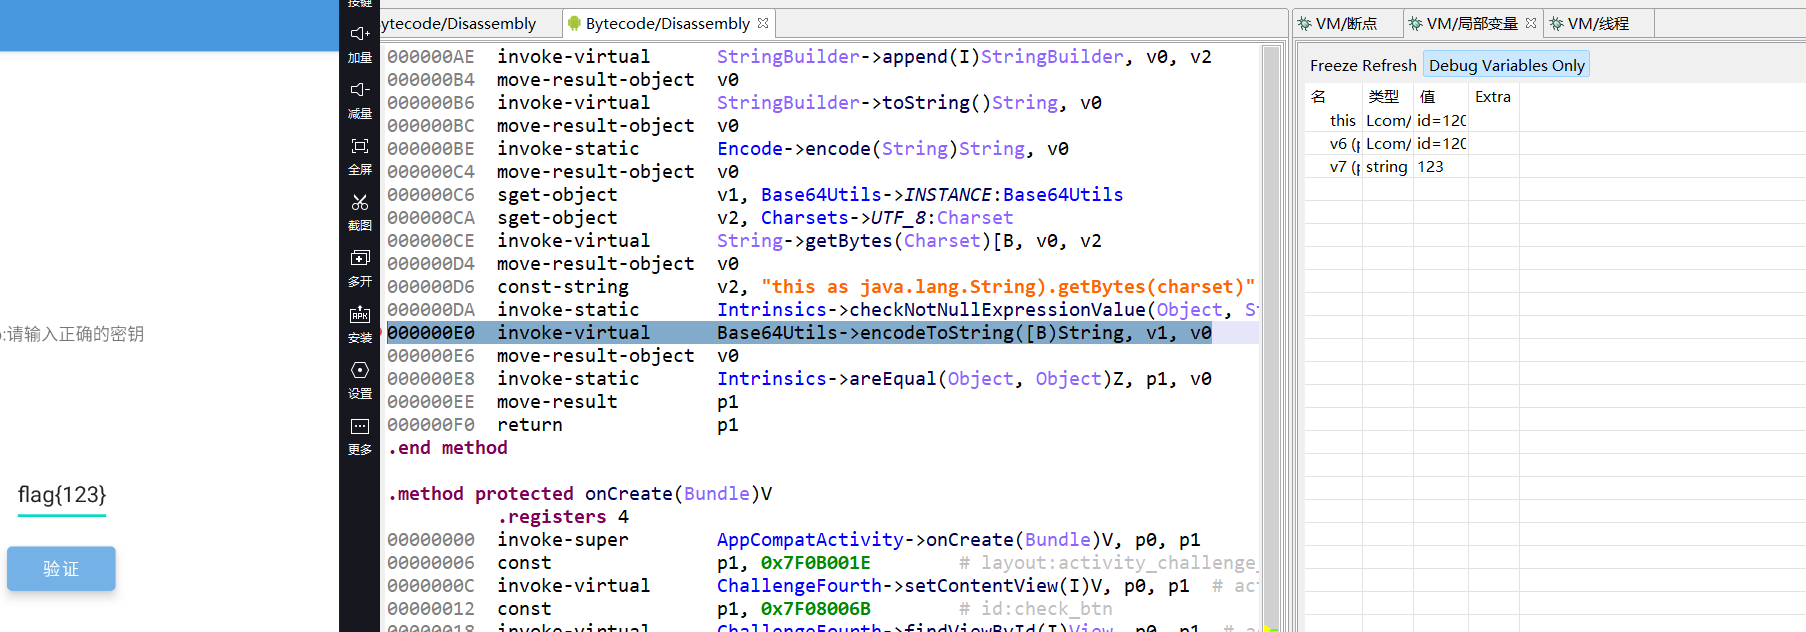Image resolution: width=1806 pixels, height=632 pixels.
Task: Click the const-string literal "this as java.lang.String"
Action: [x=1008, y=287]
